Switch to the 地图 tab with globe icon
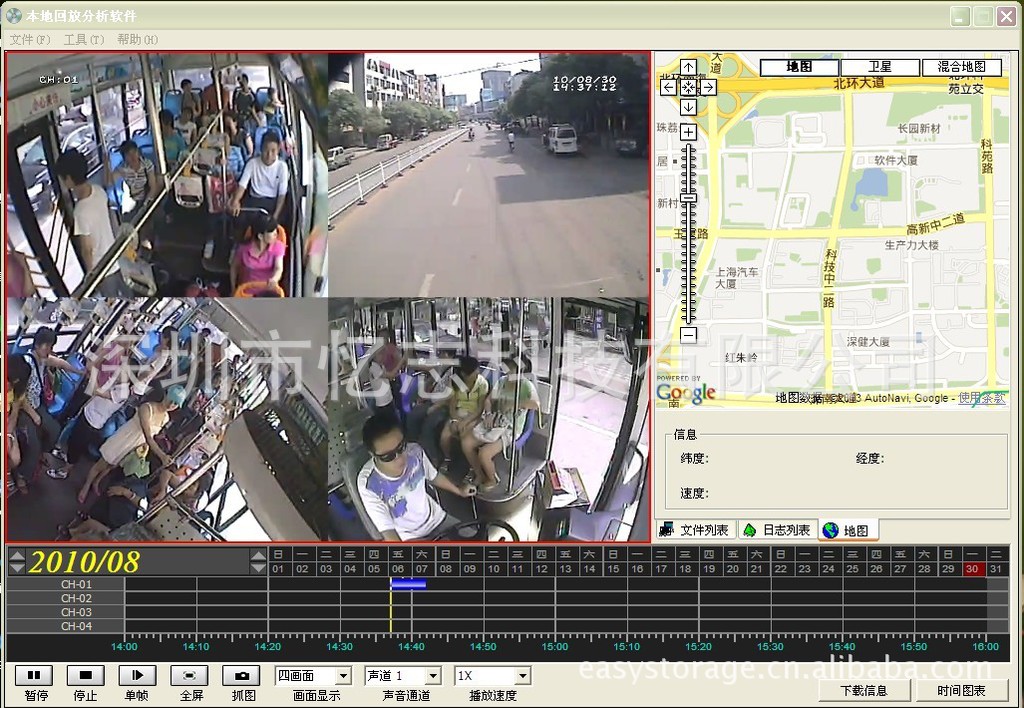This screenshot has width=1024, height=708. (x=848, y=530)
